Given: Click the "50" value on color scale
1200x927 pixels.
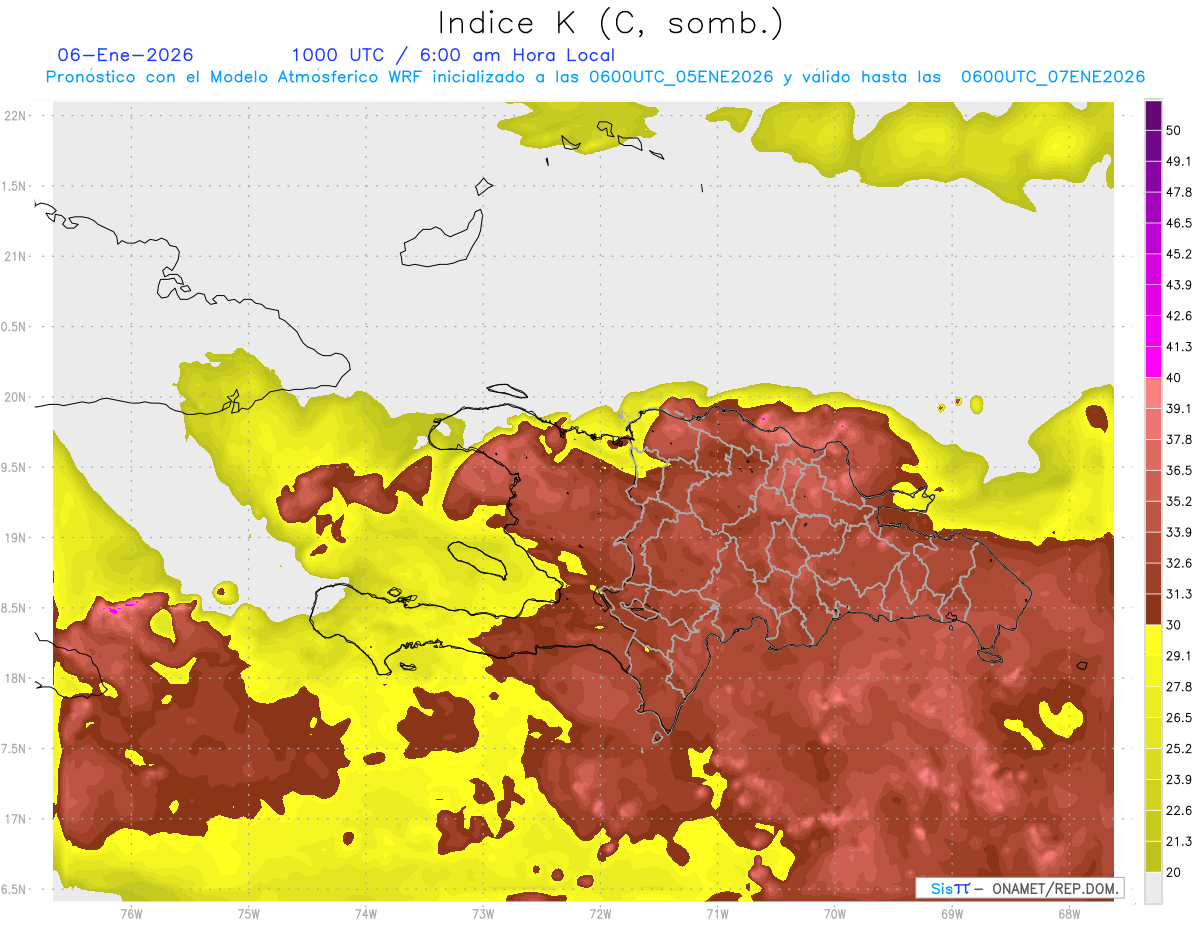Looking at the screenshot, I should point(1174,131).
